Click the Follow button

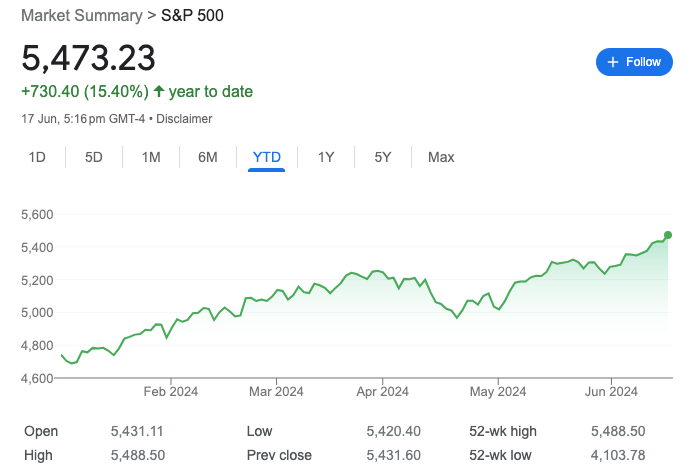pyautogui.click(x=635, y=62)
